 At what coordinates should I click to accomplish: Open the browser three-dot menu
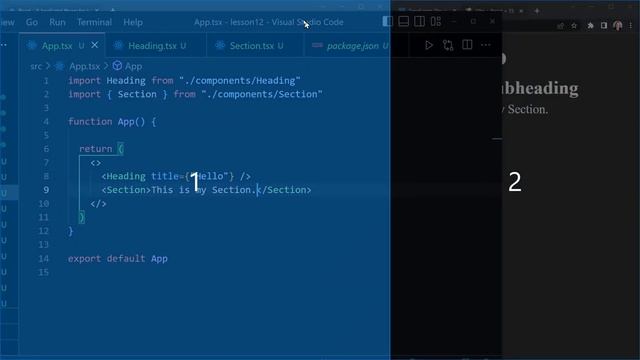[x=631, y=26]
